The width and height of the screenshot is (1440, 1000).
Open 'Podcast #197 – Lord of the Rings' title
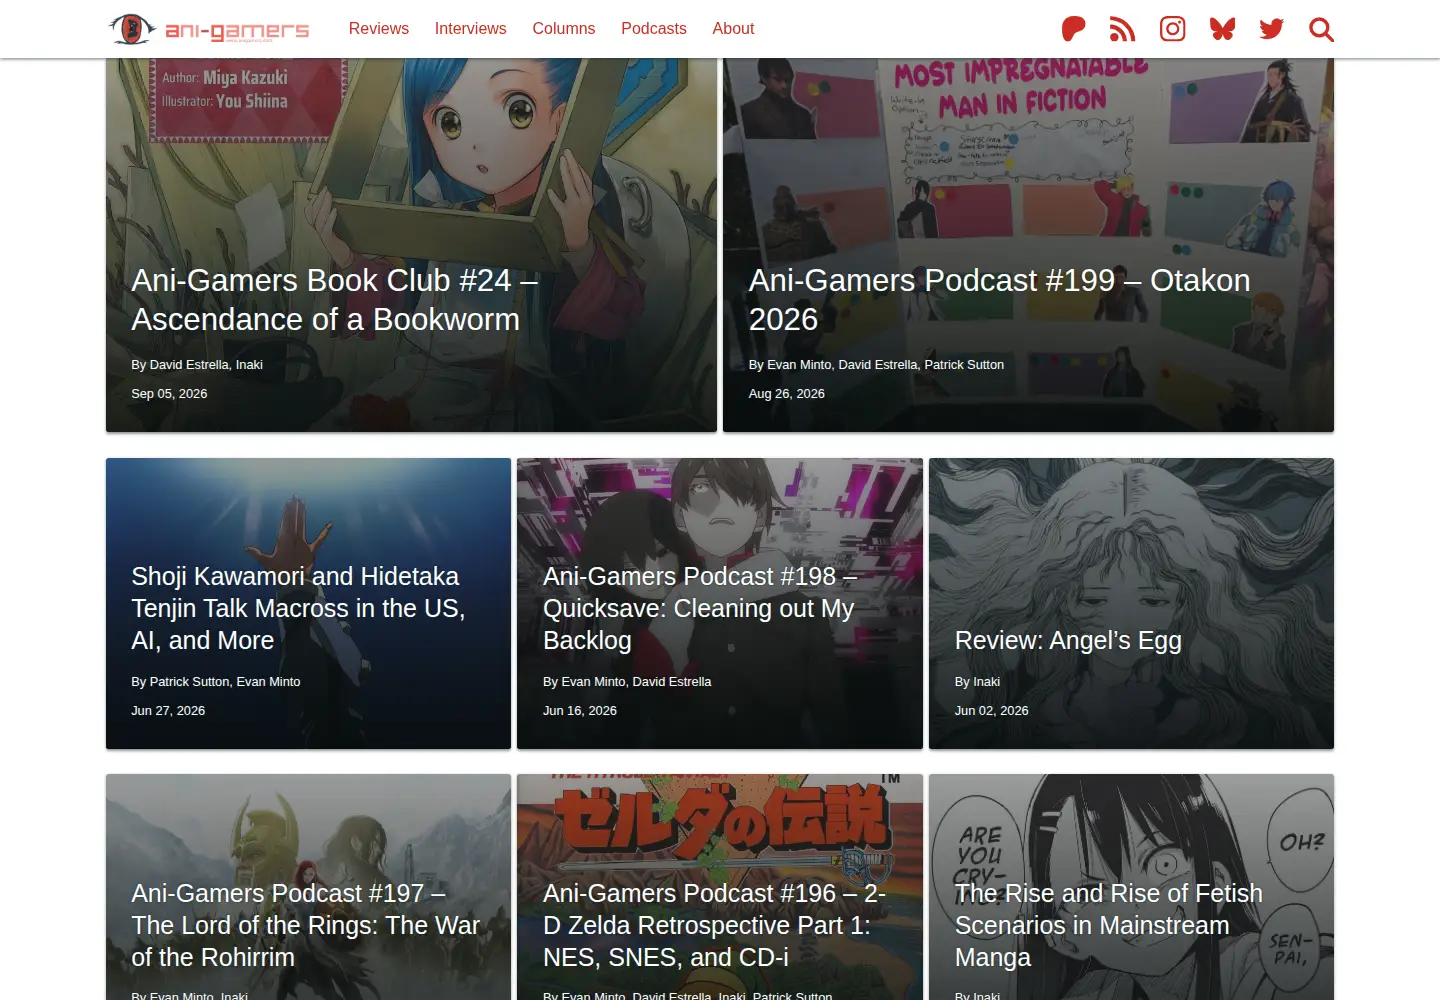coord(306,925)
